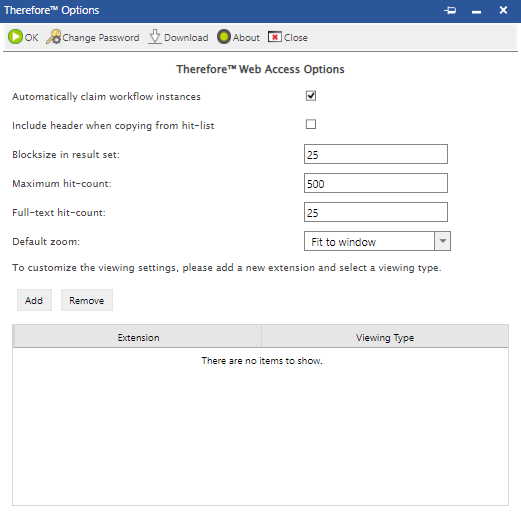Click the green About circle icon
Screen dimensions: 521x518
[x=224, y=37]
